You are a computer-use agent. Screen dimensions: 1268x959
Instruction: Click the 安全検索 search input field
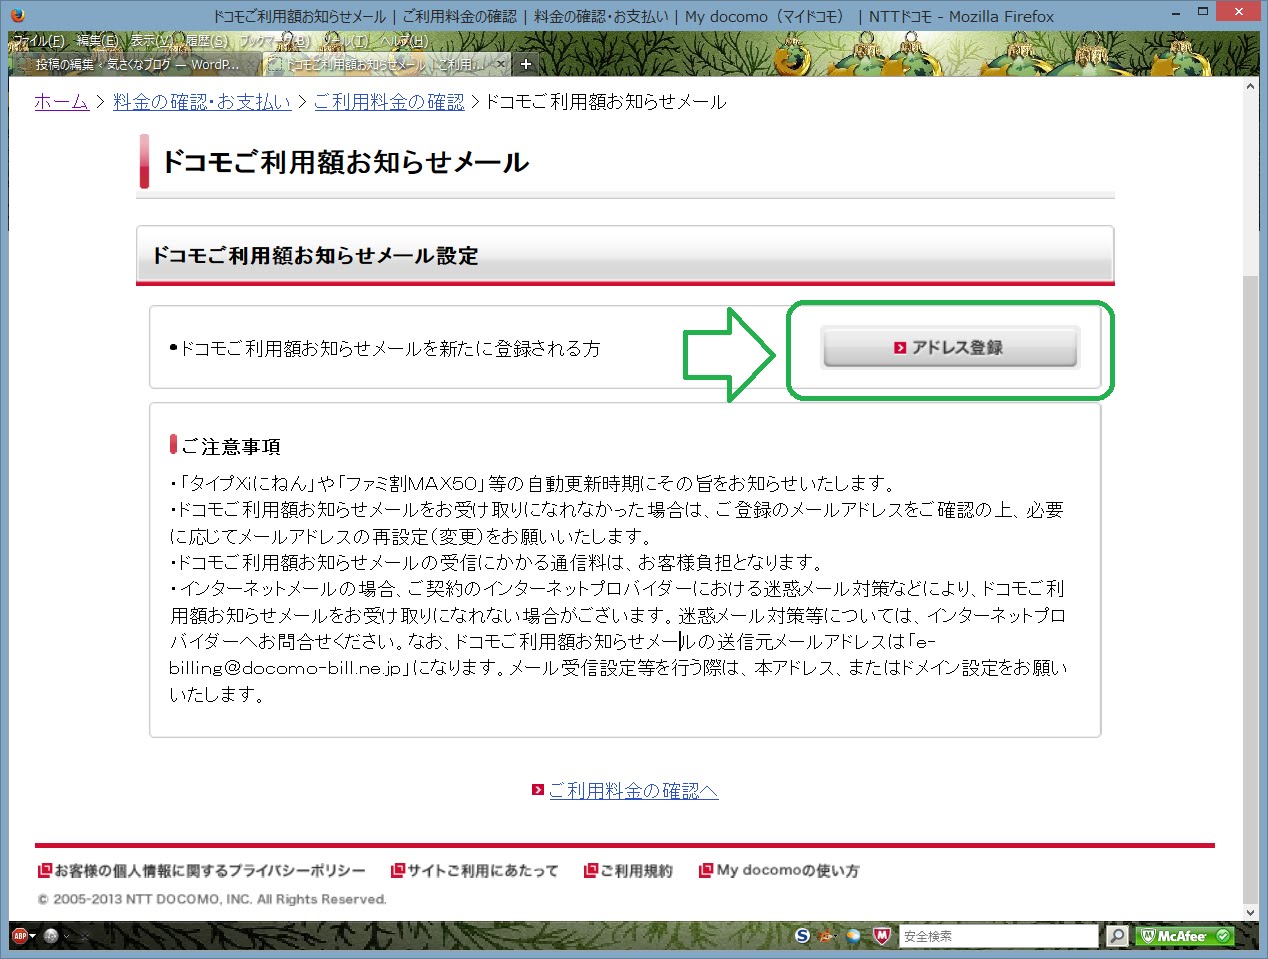click(998, 936)
